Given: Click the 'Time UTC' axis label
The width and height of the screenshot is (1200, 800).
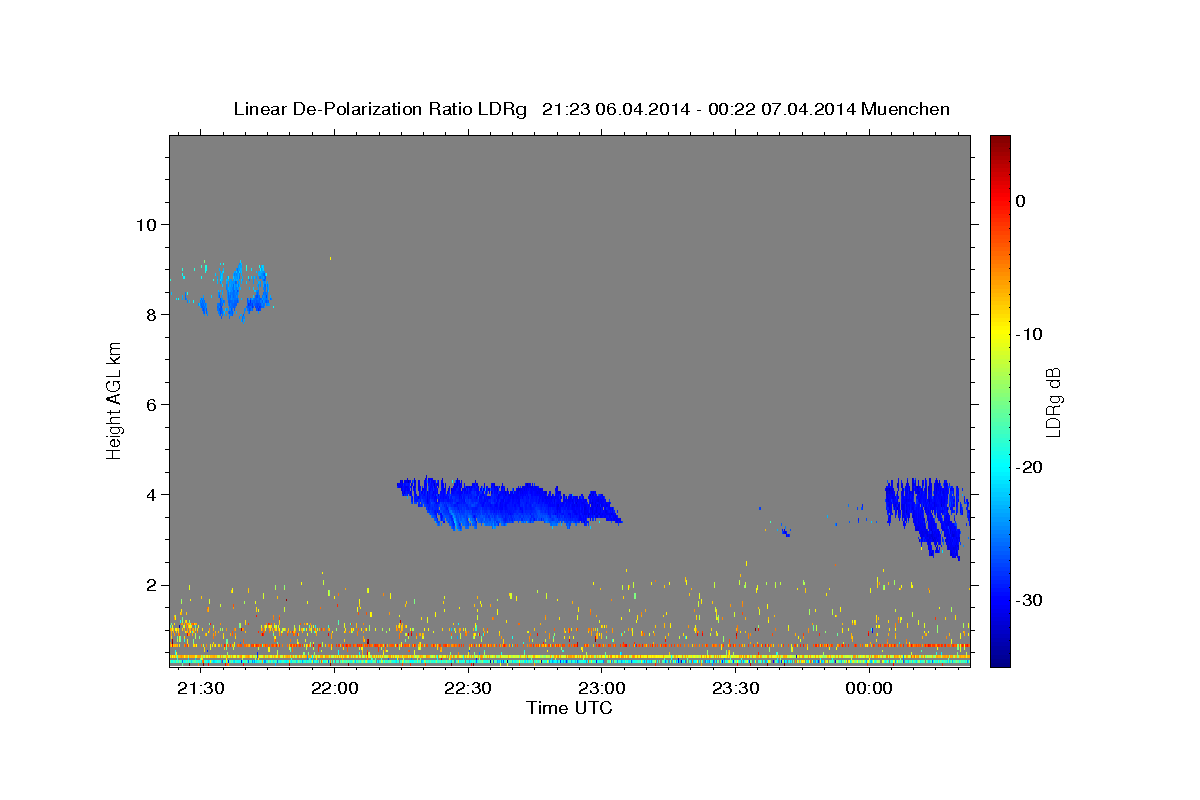Looking at the screenshot, I should (x=569, y=708).
